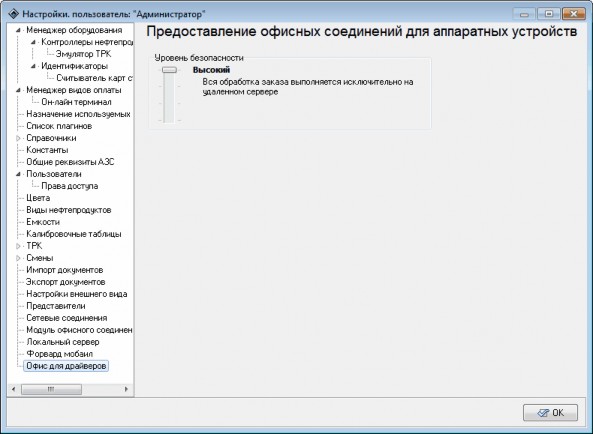The image size is (593, 434).
Task: Open the Локальный сервер settings page
Action: (x=63, y=342)
